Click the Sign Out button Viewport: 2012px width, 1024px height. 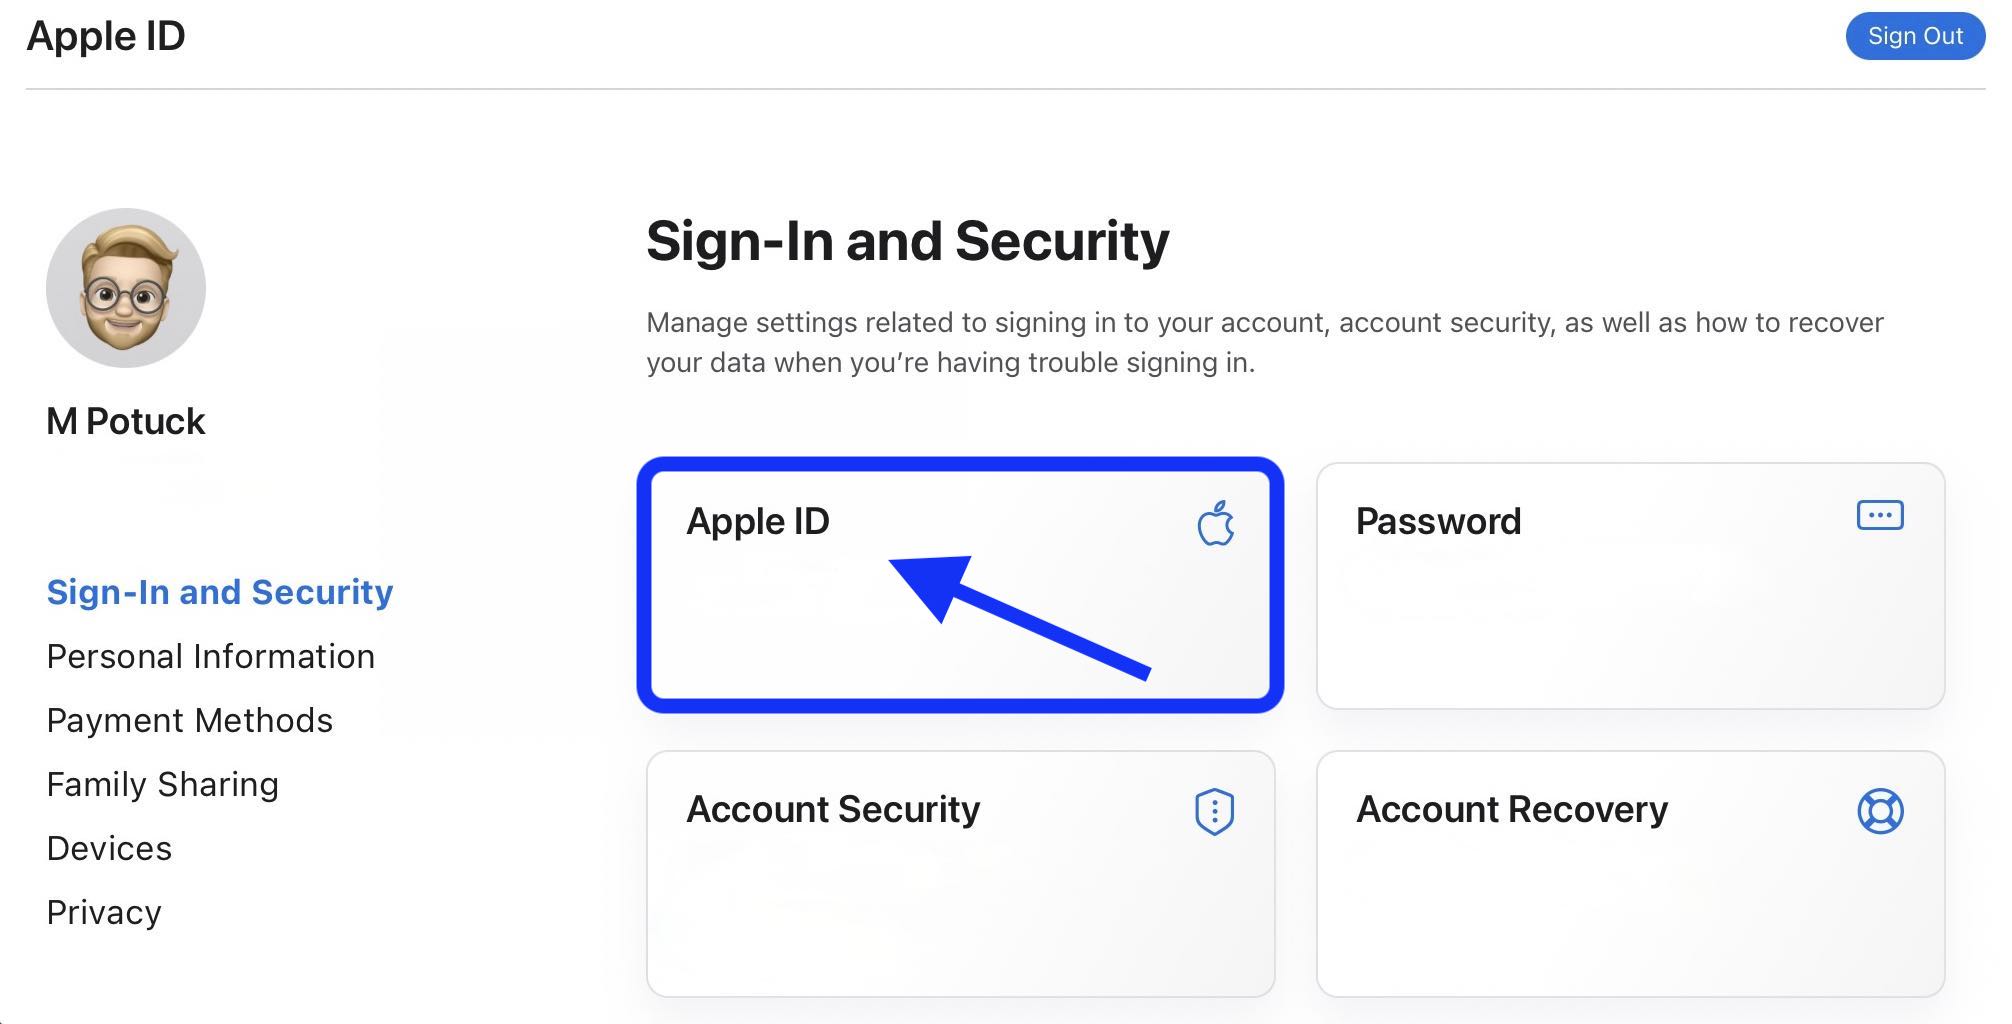pos(1914,36)
